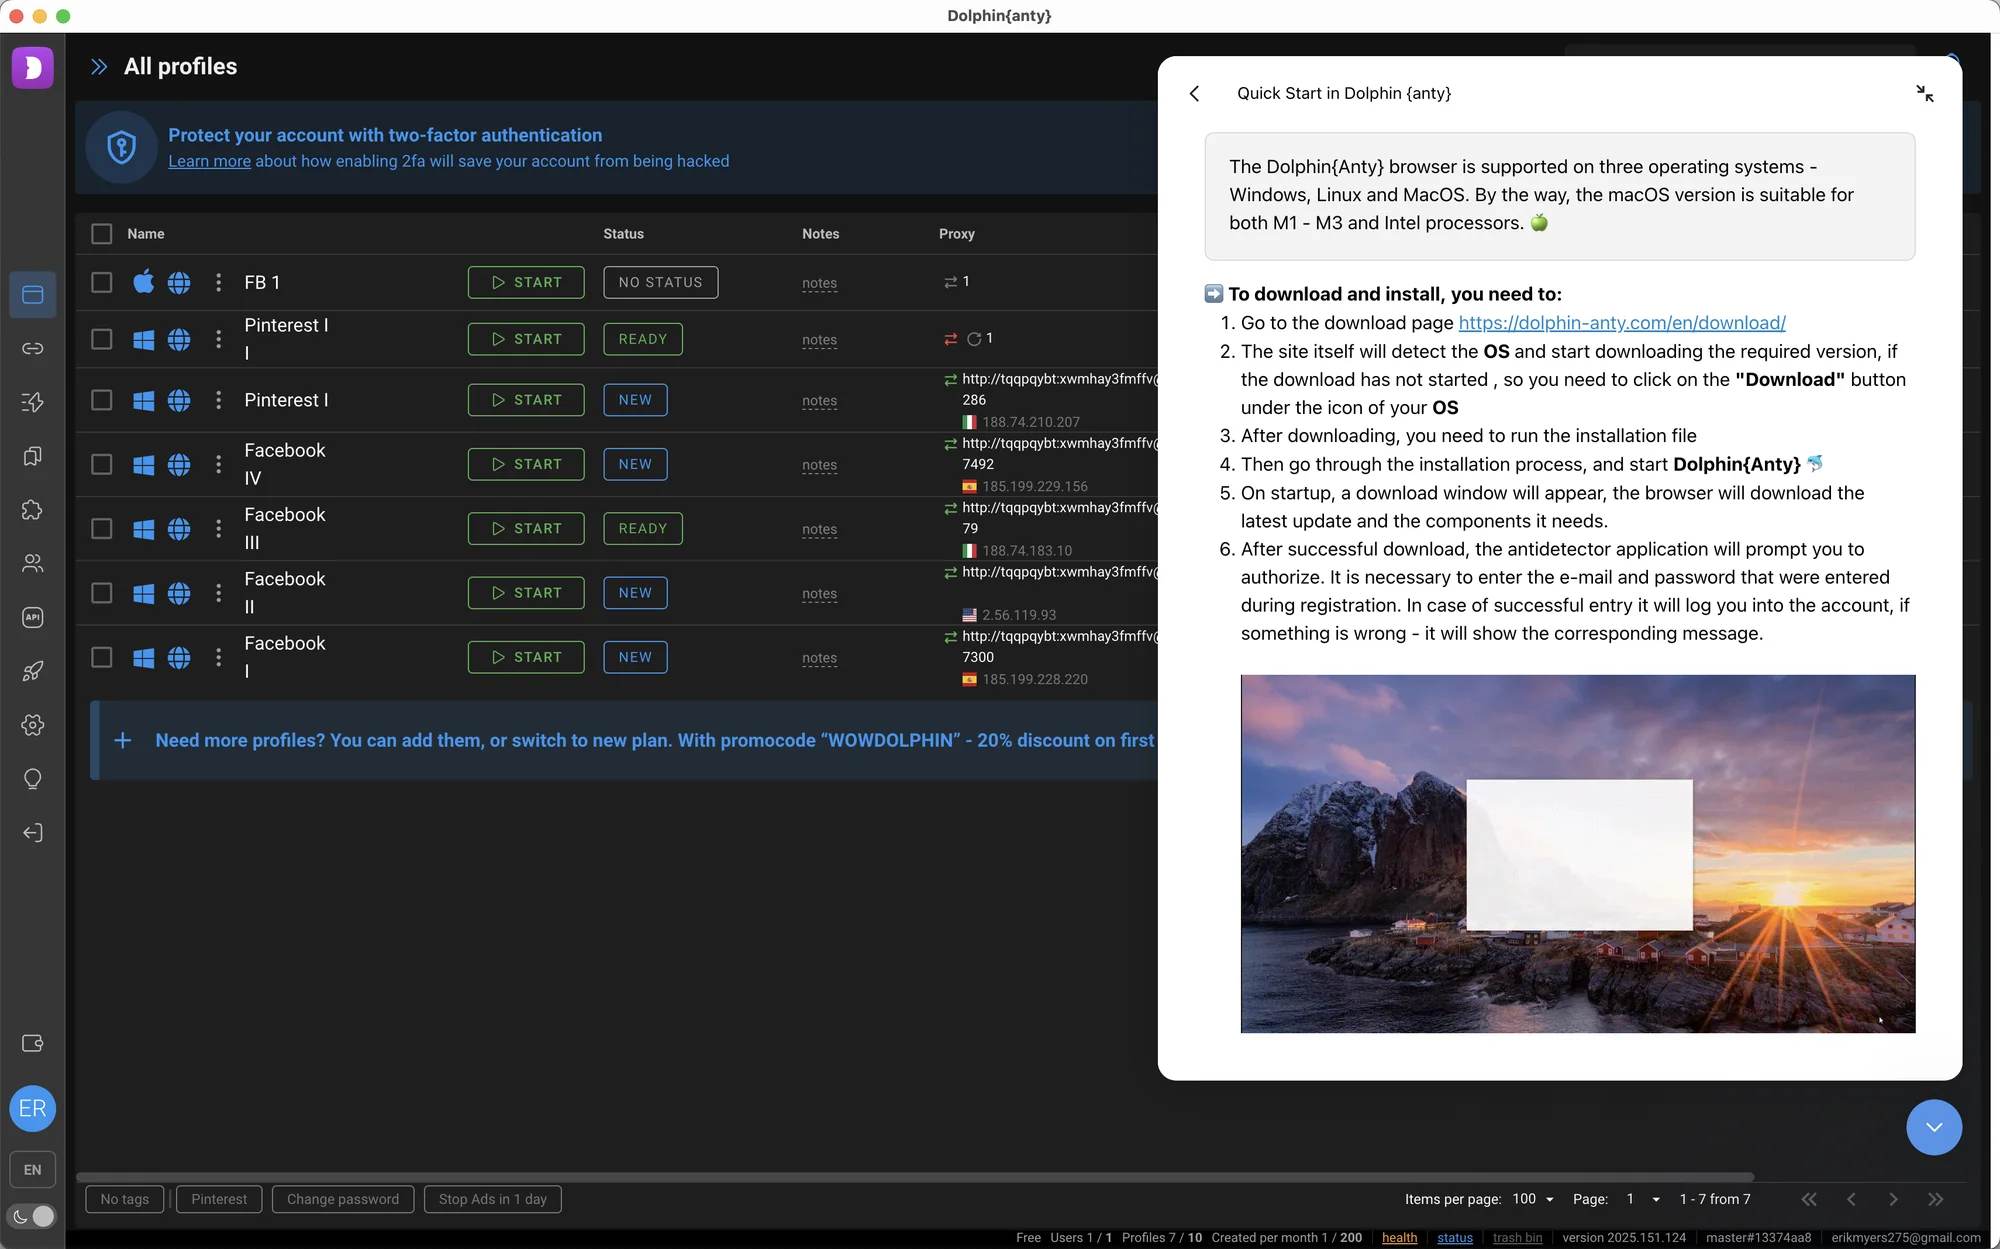This screenshot has height=1249, width=2000.
Task: Open three-dot menu for Facebook III
Action: coord(218,529)
